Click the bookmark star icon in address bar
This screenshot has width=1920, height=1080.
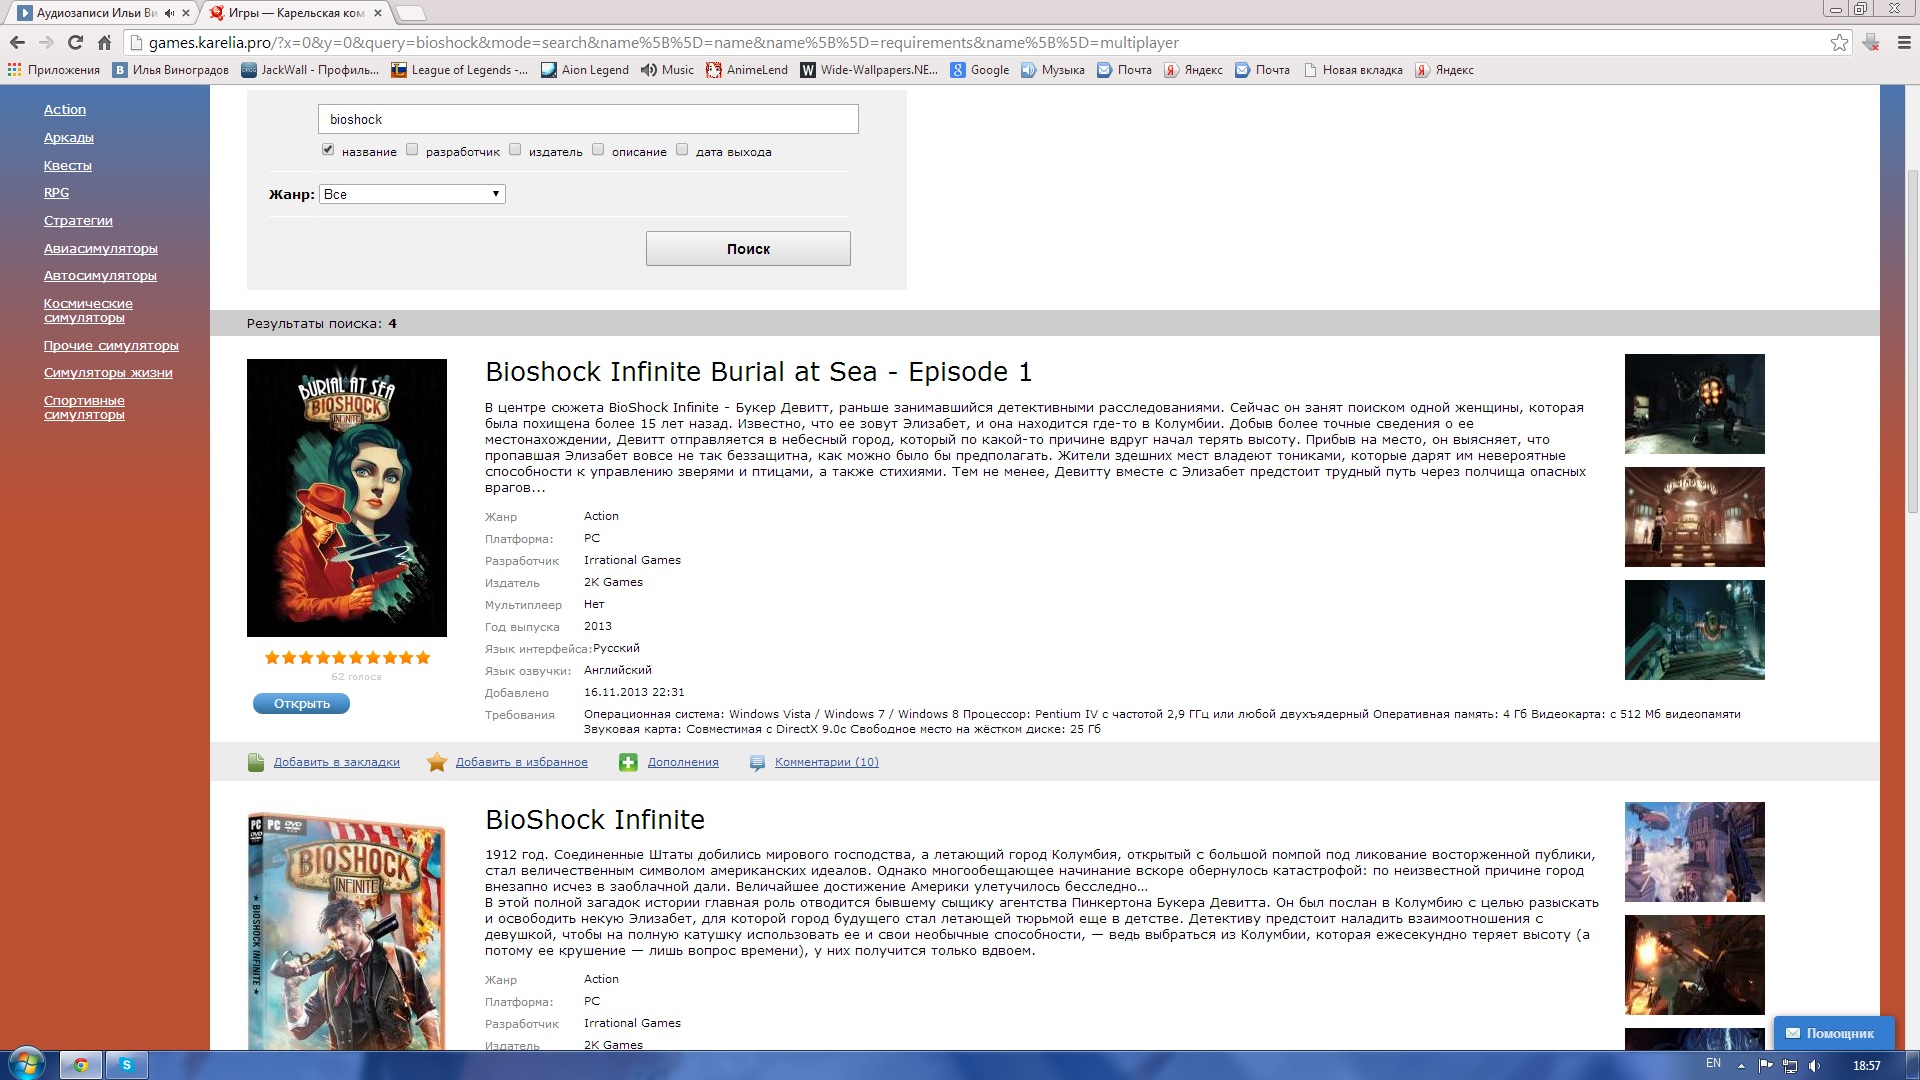click(1838, 42)
